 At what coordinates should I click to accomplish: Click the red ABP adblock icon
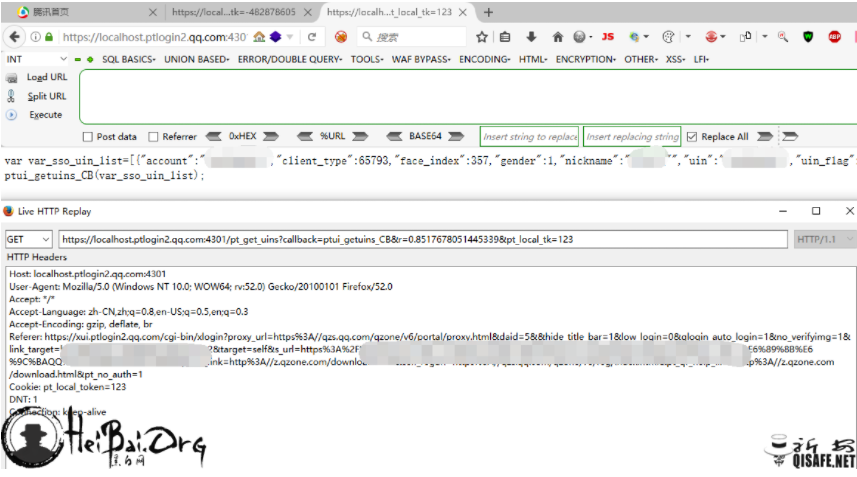coord(834,37)
